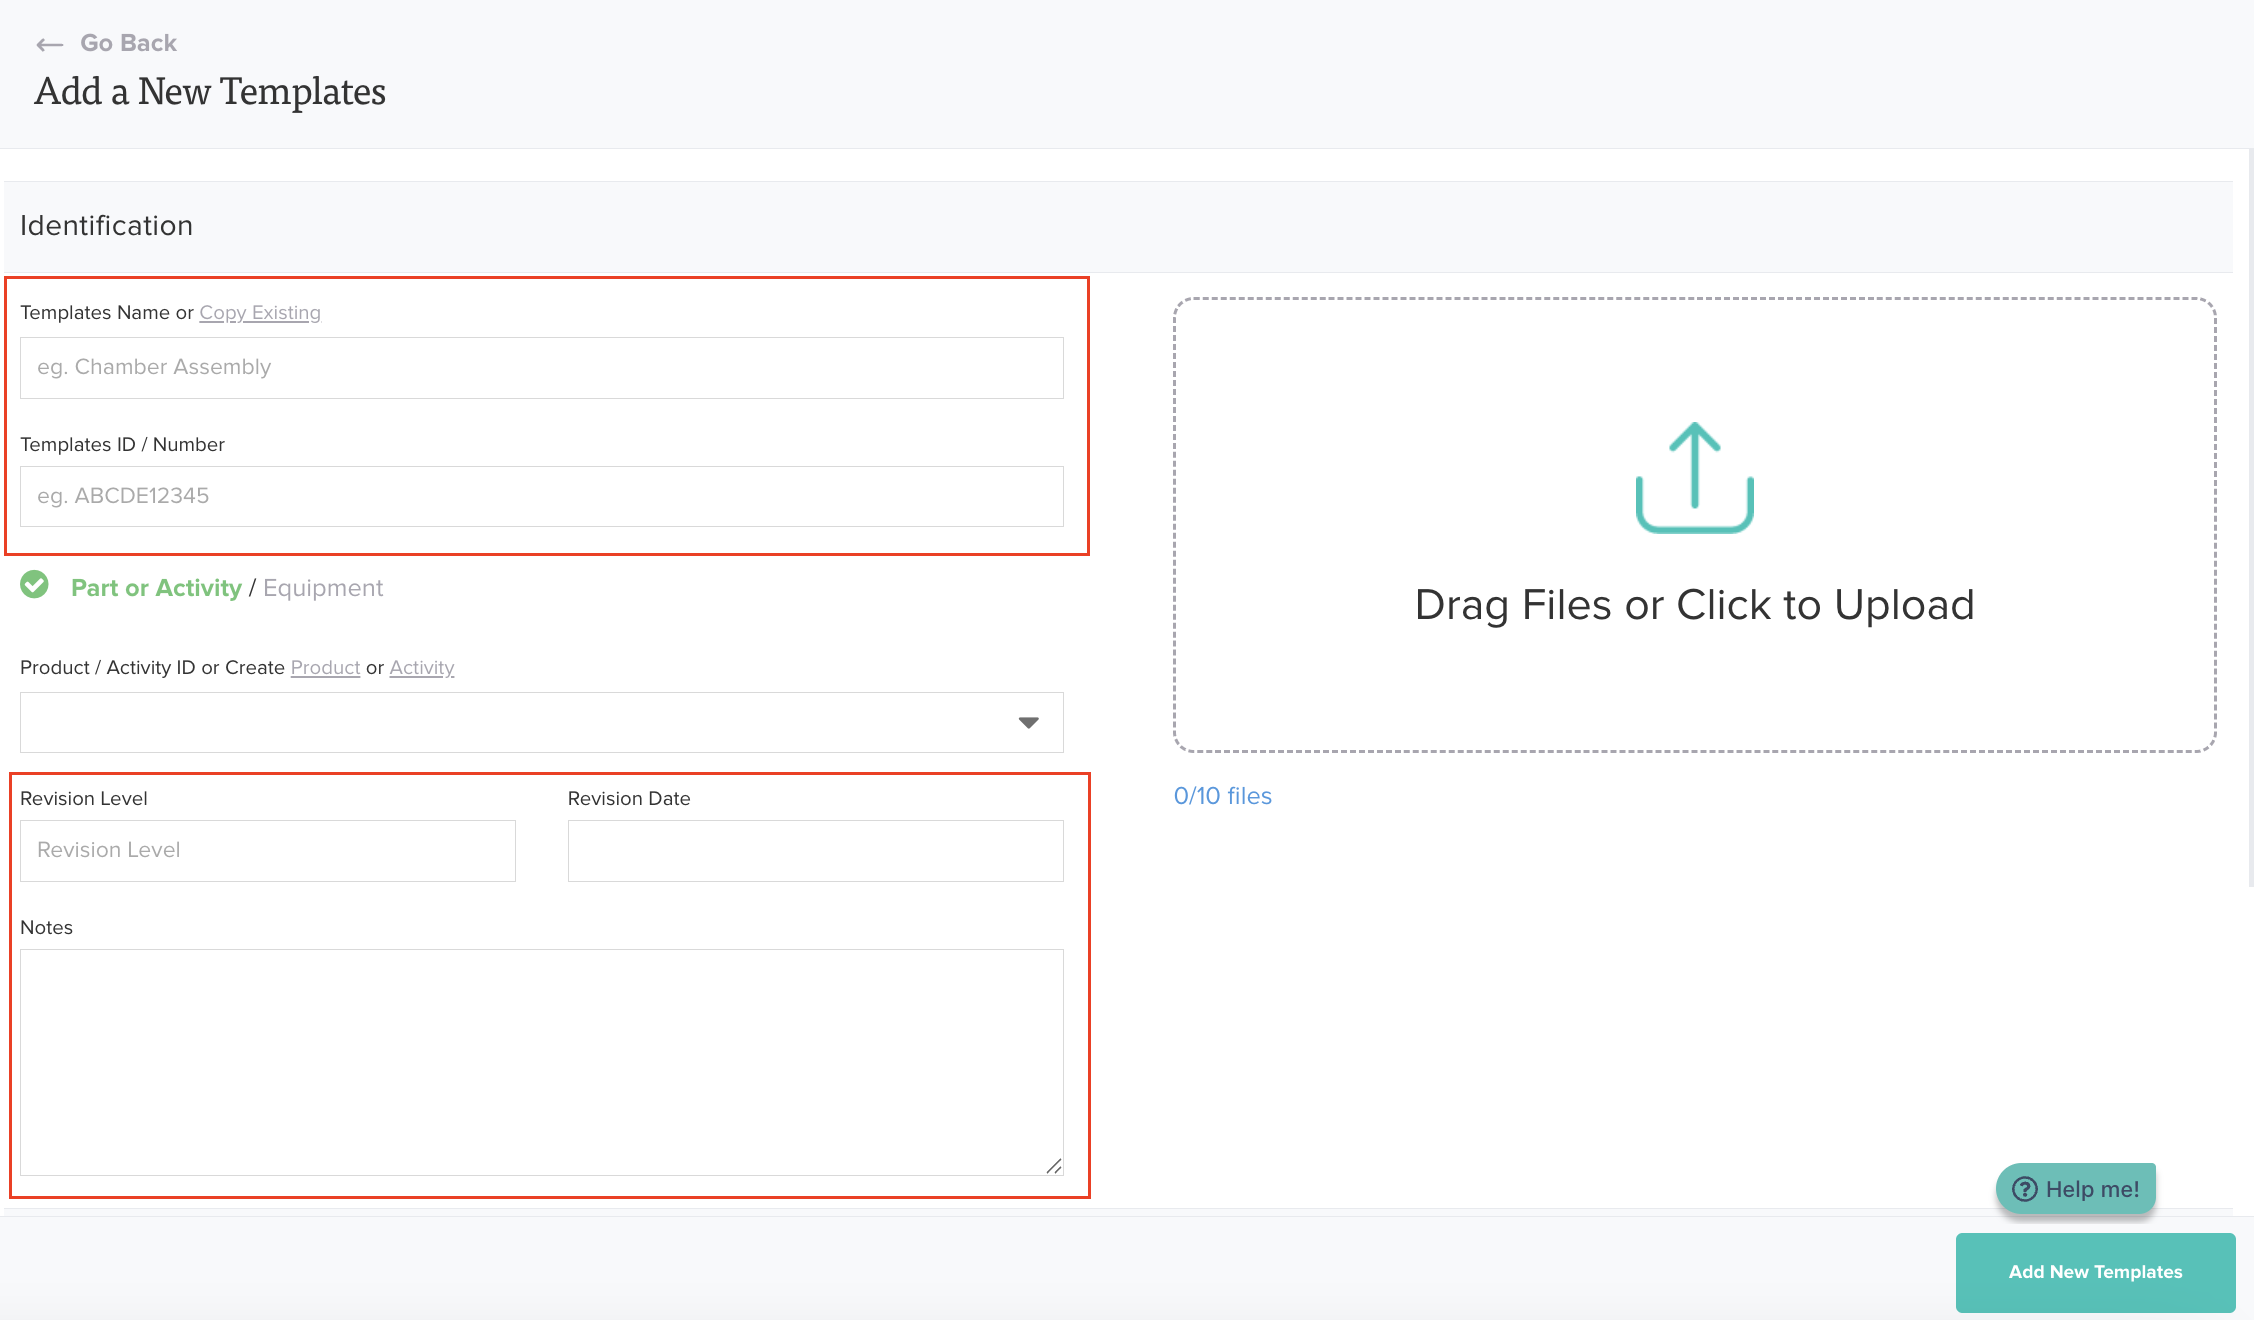Click the Create Activity link
Viewport: 2254px width, 1320px height.
click(x=421, y=668)
